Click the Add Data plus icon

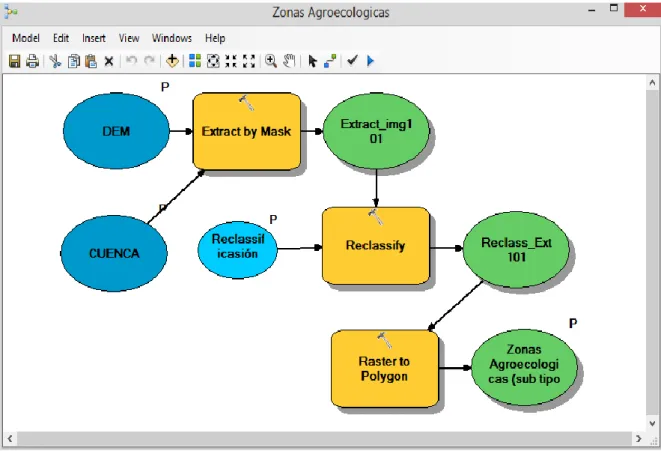[172, 61]
